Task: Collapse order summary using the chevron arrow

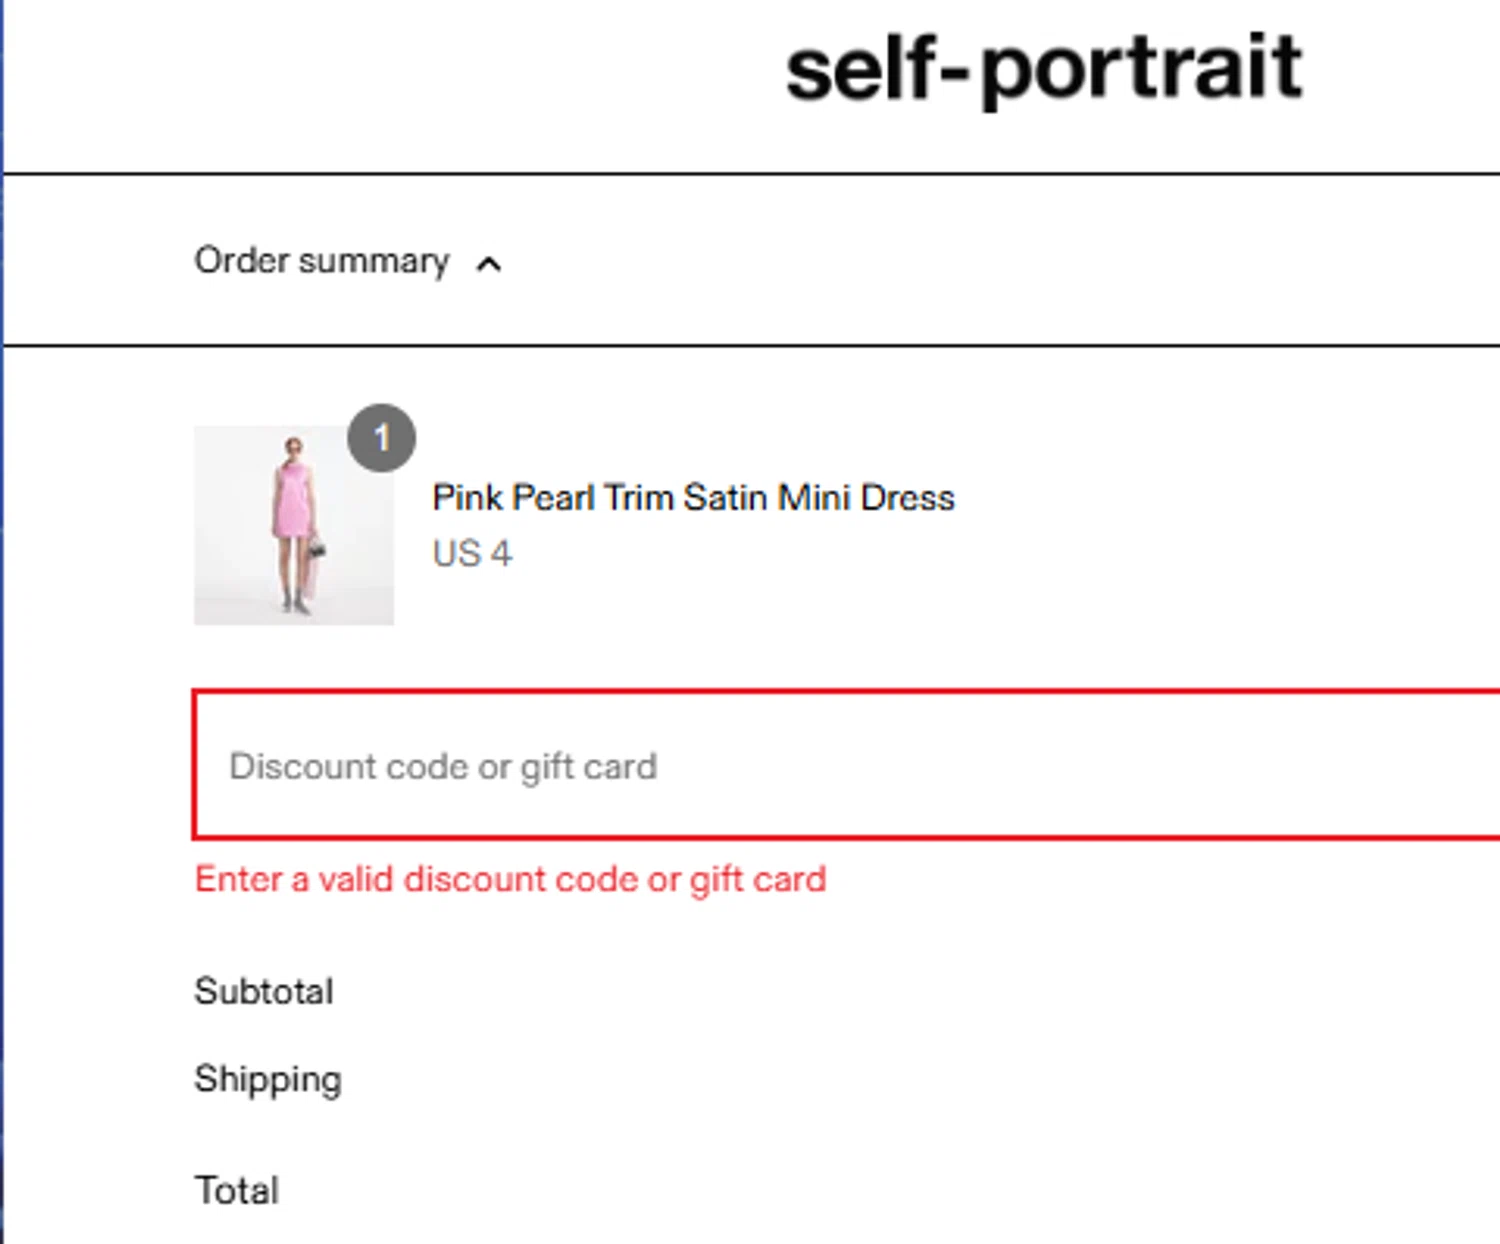Action: pyautogui.click(x=488, y=264)
